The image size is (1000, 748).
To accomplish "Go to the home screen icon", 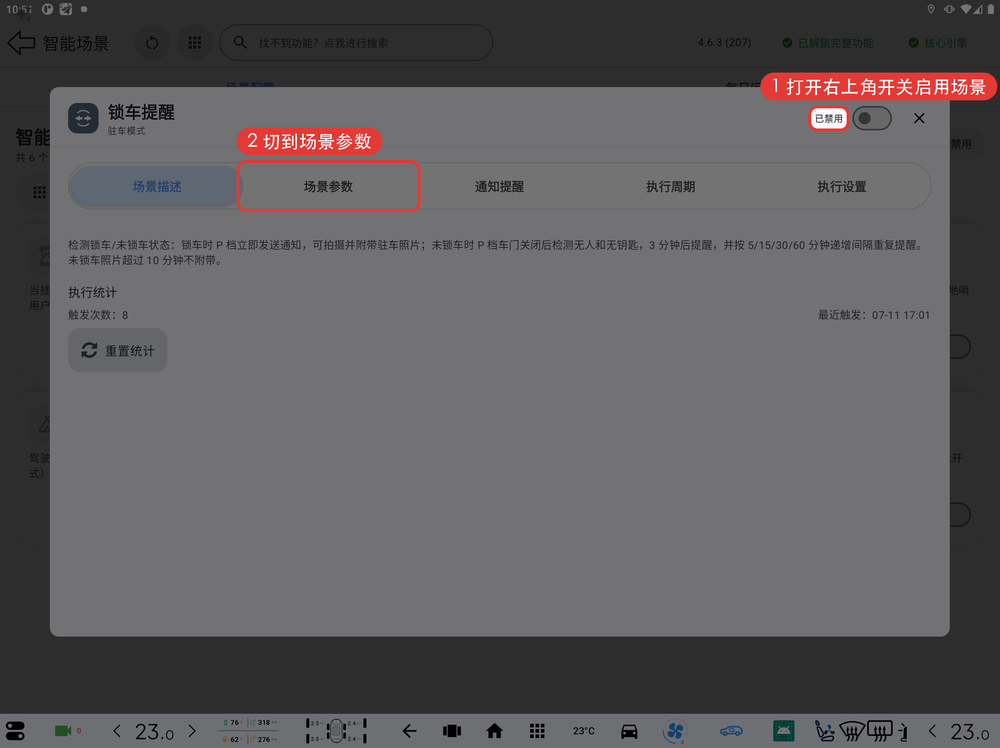I will click(x=494, y=731).
